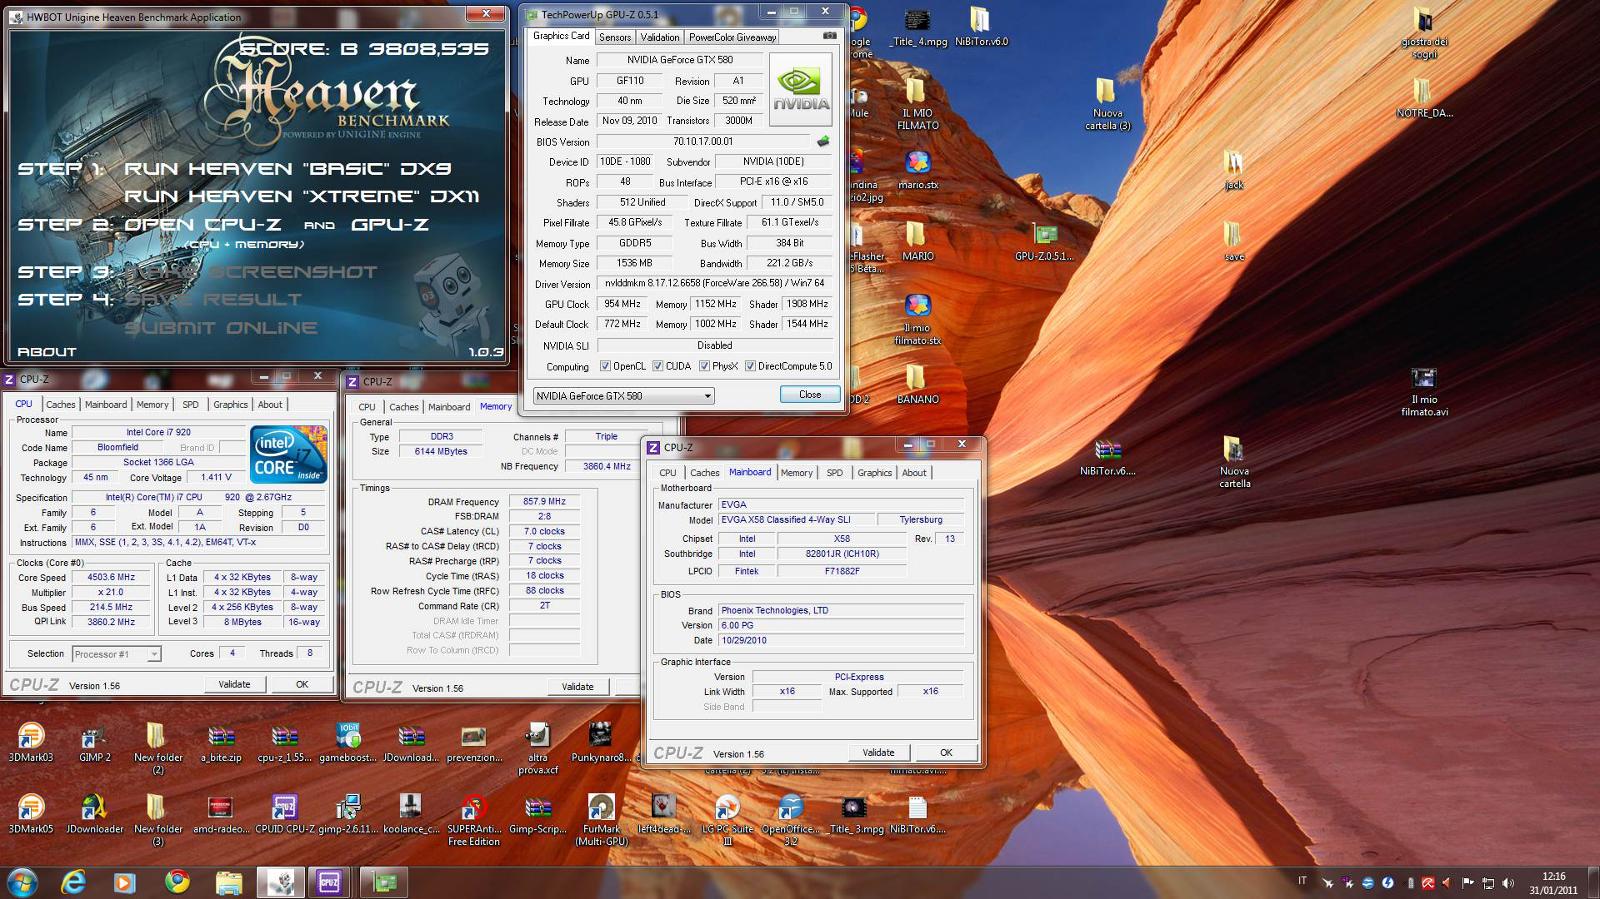Click the Windows Start orb

pos(21,882)
